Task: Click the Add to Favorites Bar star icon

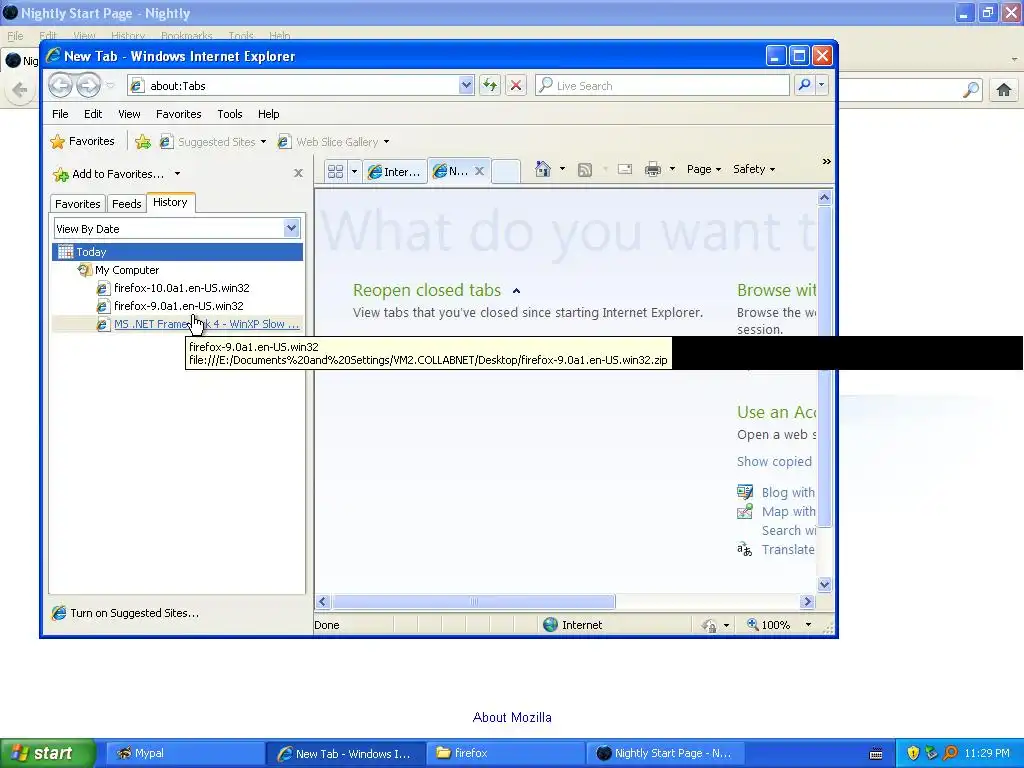Action: click(143, 141)
